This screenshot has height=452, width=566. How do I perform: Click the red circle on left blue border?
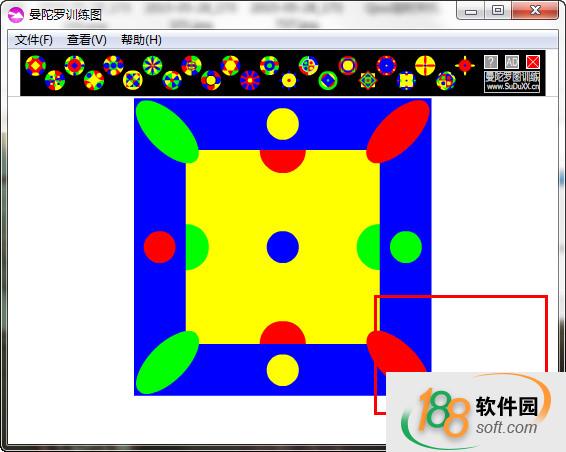point(160,247)
